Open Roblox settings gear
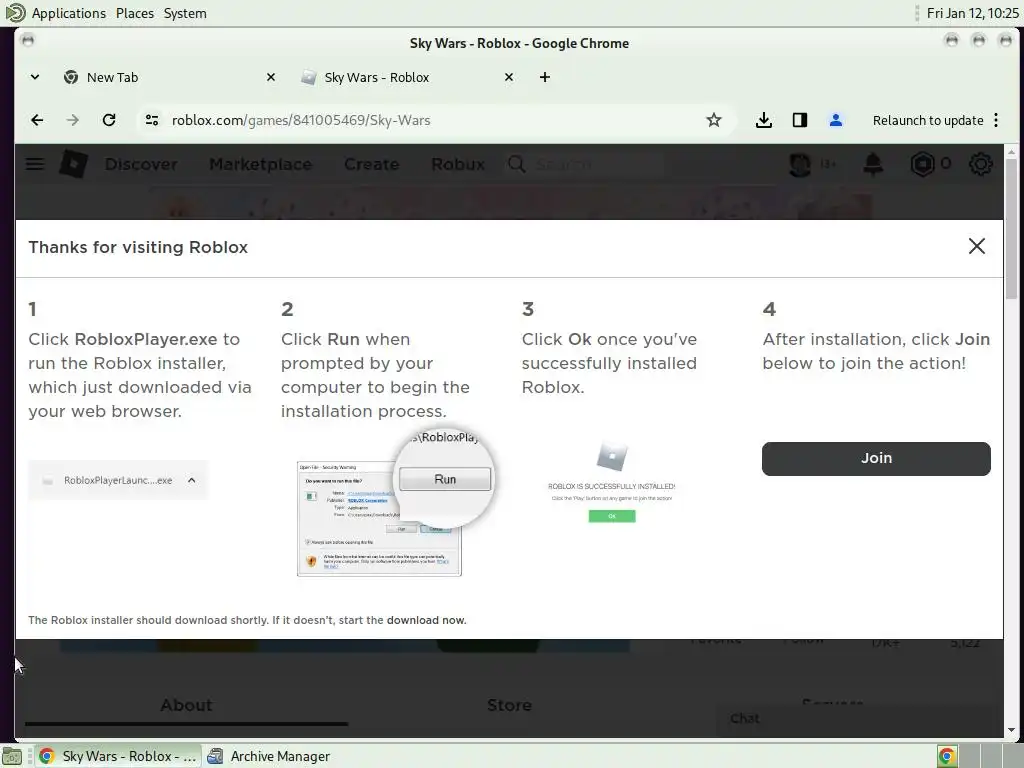 pos(980,164)
